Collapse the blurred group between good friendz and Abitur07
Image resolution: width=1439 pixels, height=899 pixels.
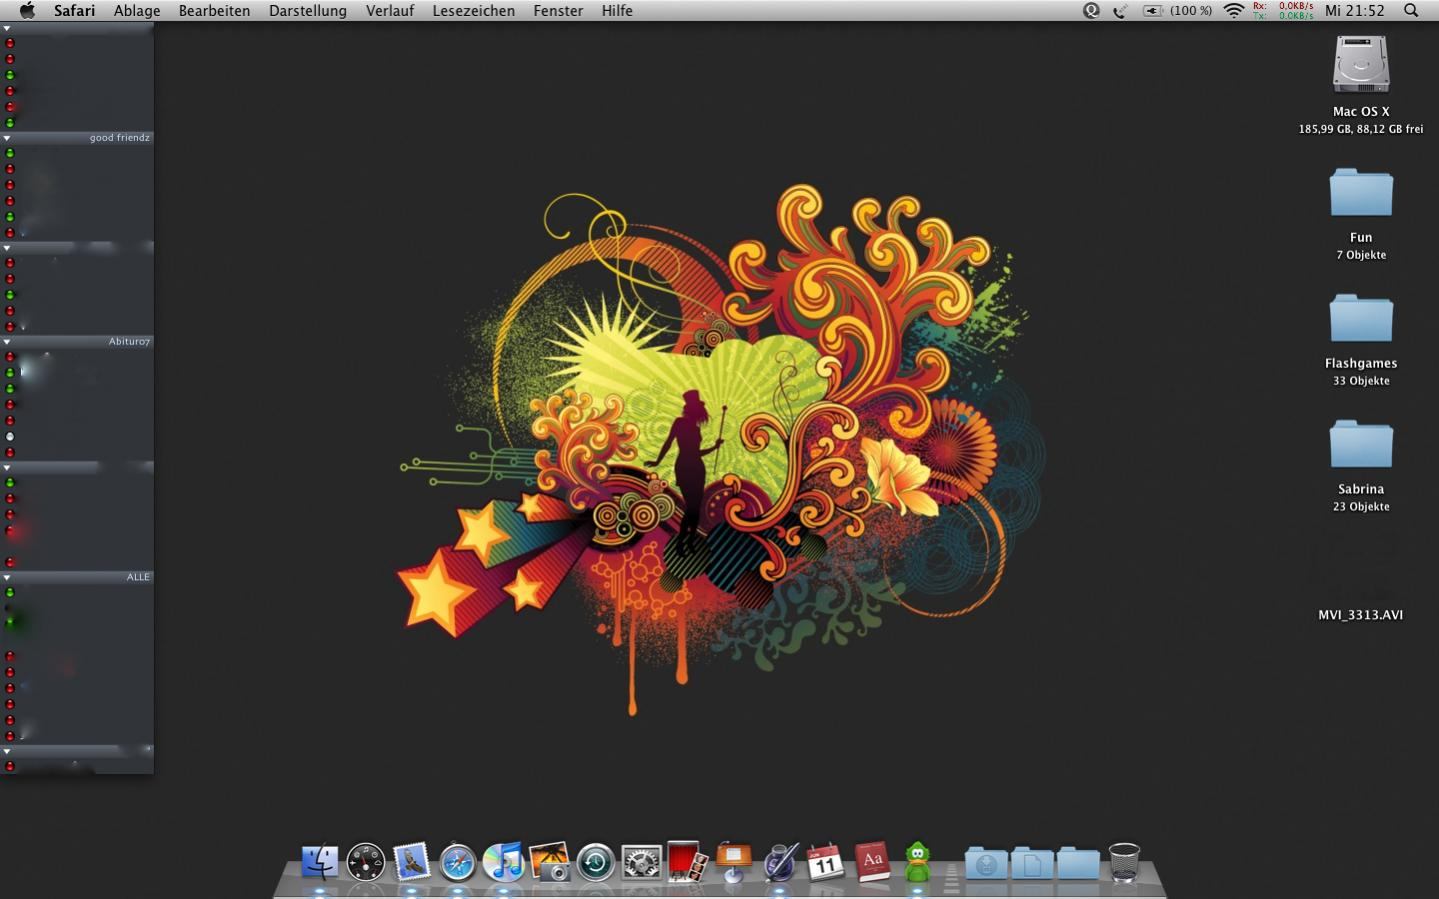coord(7,248)
